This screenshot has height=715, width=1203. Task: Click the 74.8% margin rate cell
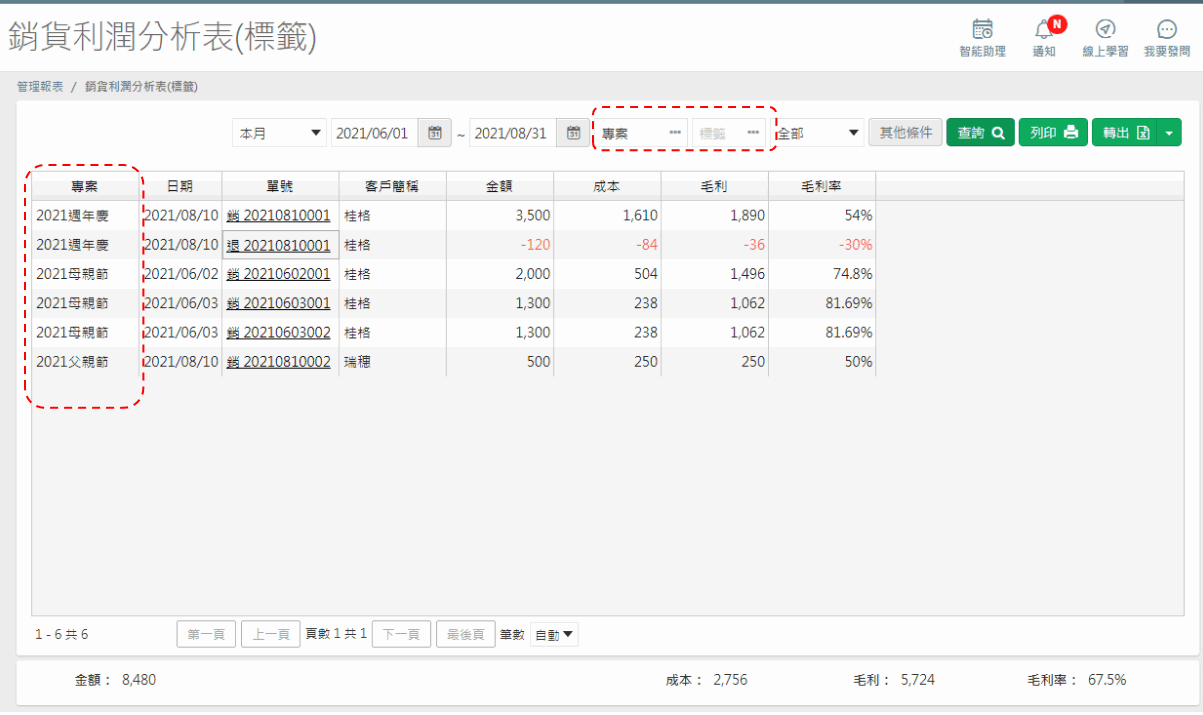click(x=822, y=274)
